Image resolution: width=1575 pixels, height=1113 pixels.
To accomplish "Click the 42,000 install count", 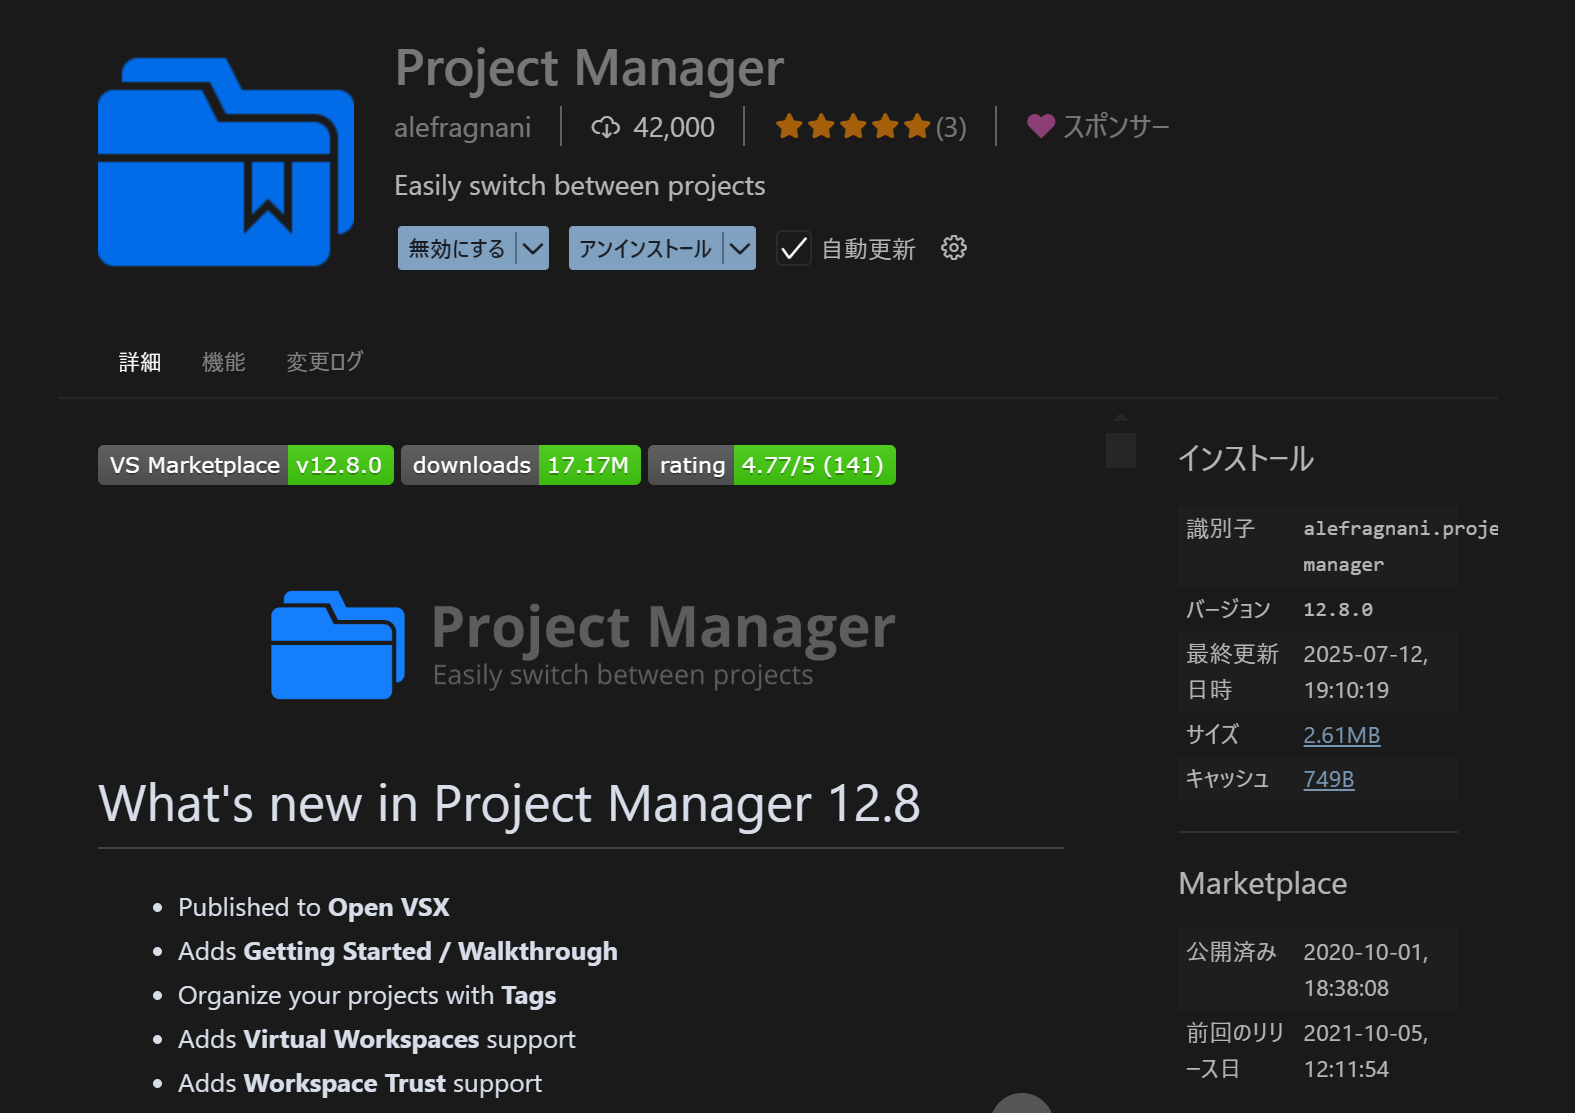I will (x=674, y=128).
